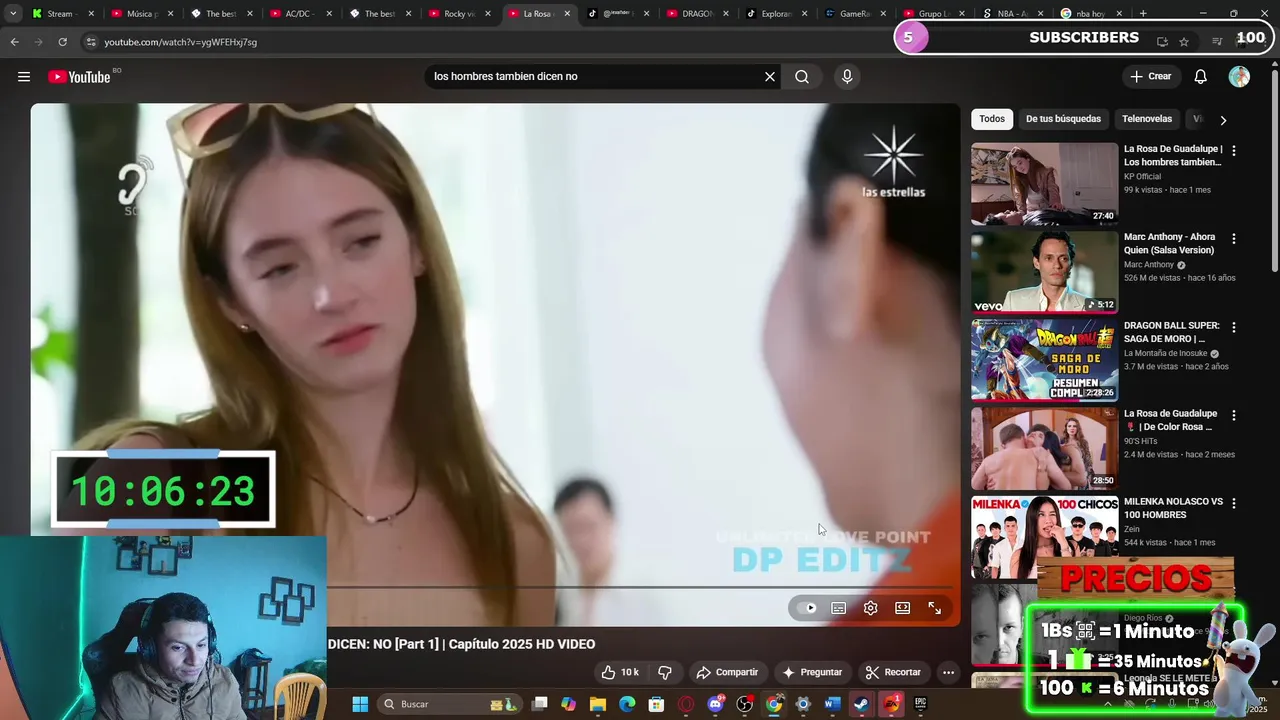Show more filter chips with the right arrow

tap(1223, 120)
